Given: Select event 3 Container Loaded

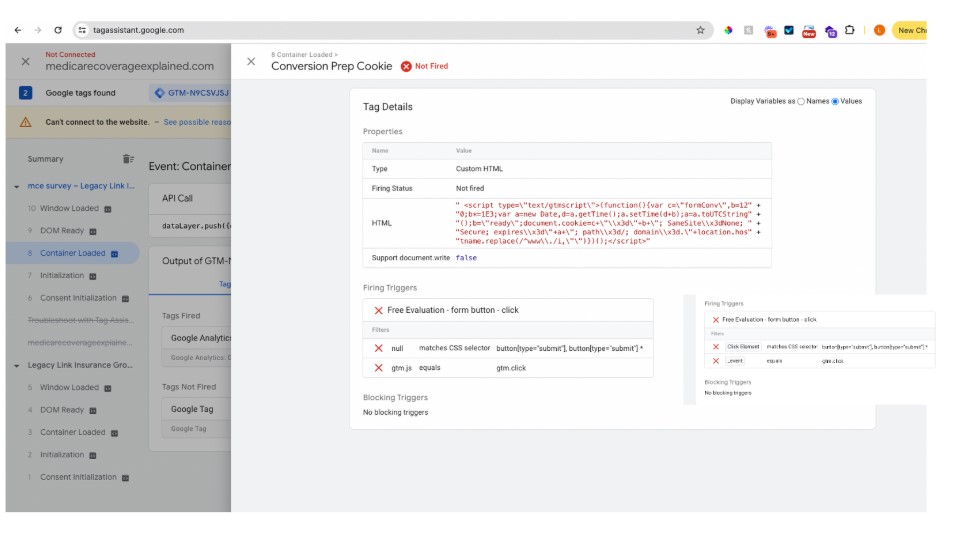Looking at the screenshot, I should (72, 432).
